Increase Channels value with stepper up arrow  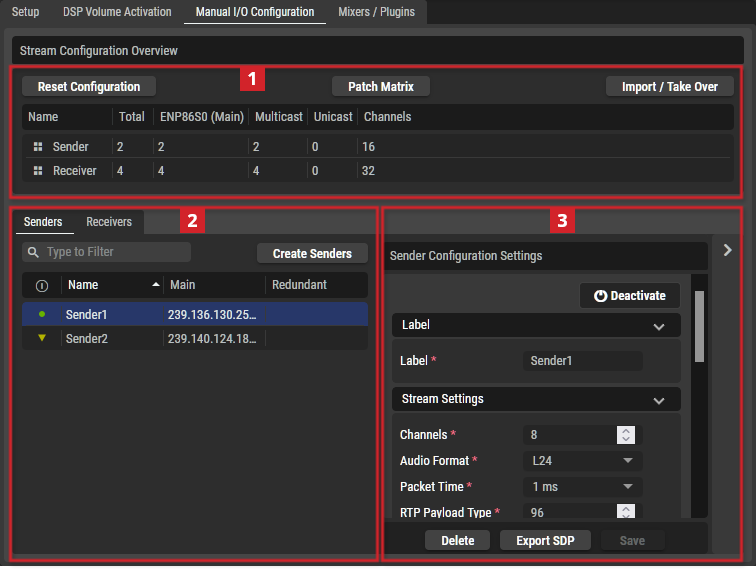tap(626, 431)
